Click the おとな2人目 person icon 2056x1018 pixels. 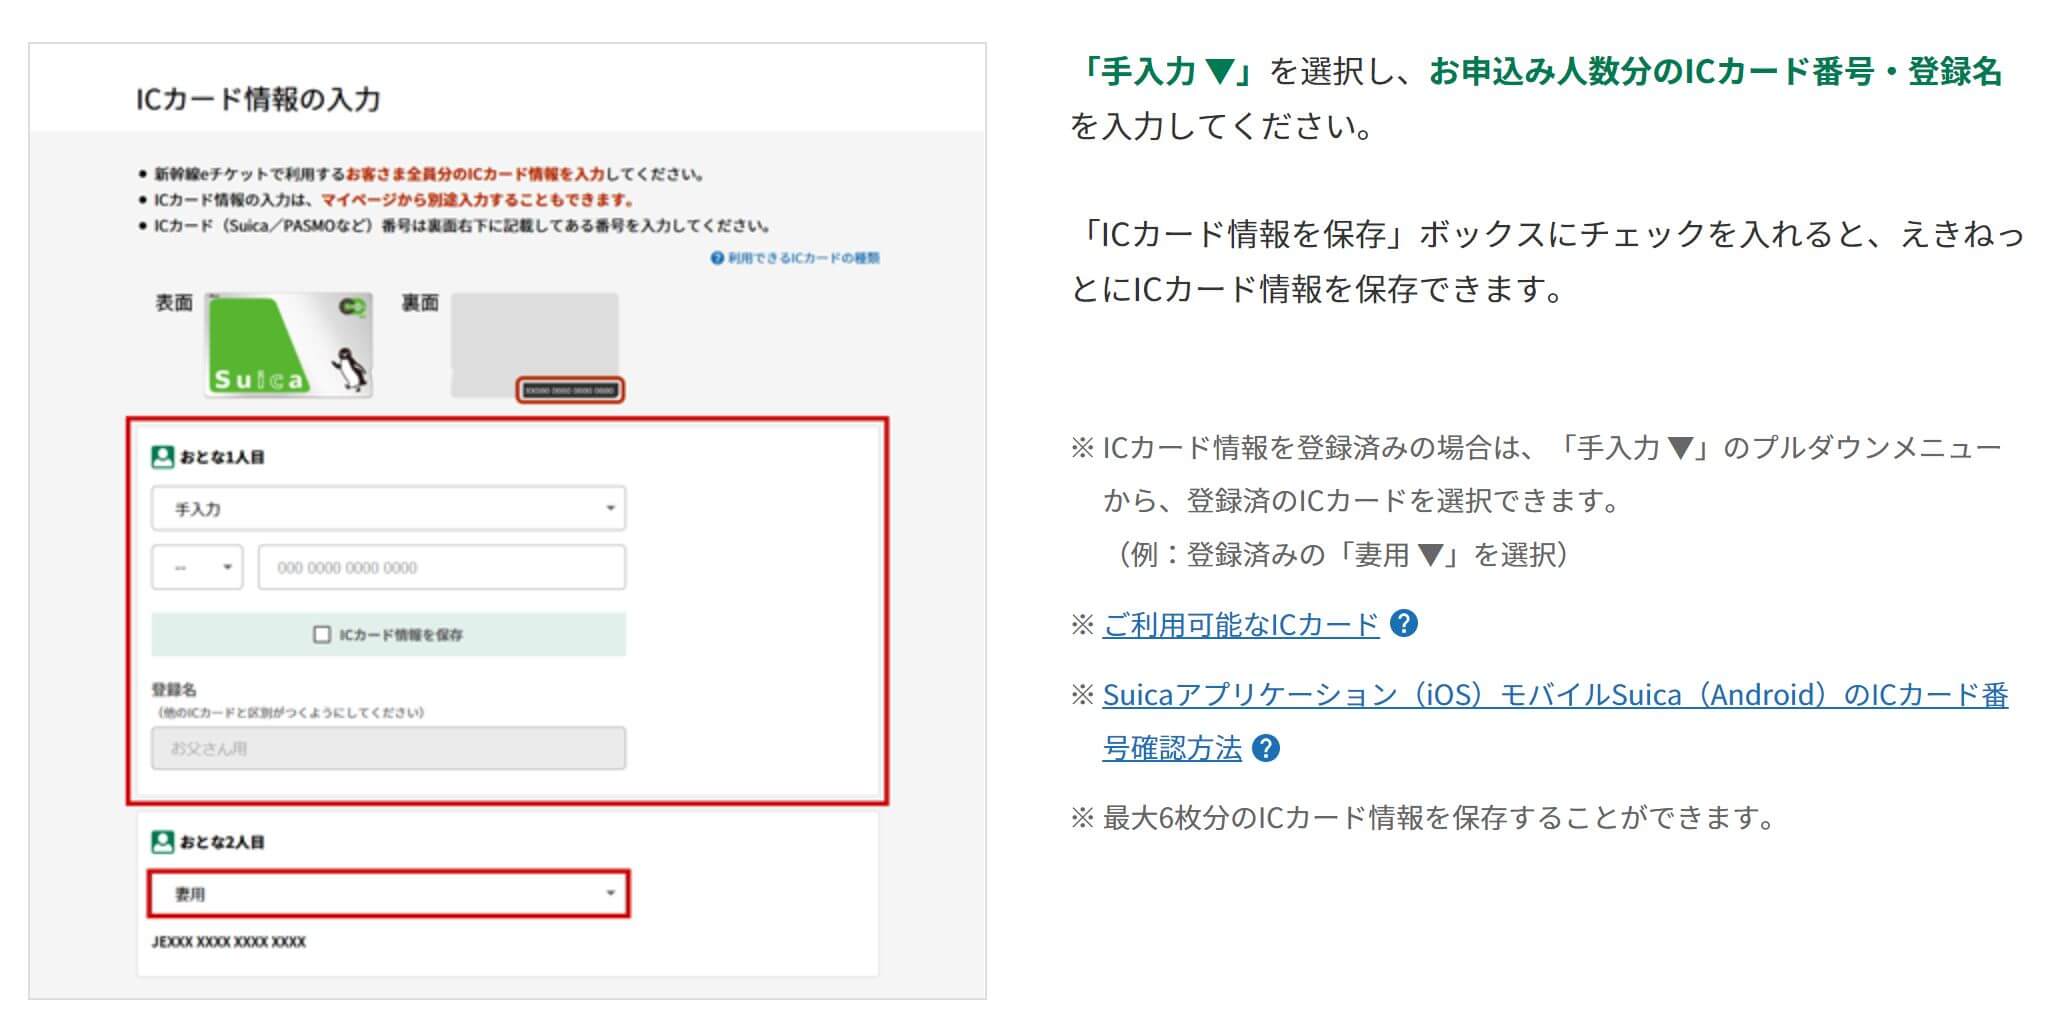(x=162, y=842)
